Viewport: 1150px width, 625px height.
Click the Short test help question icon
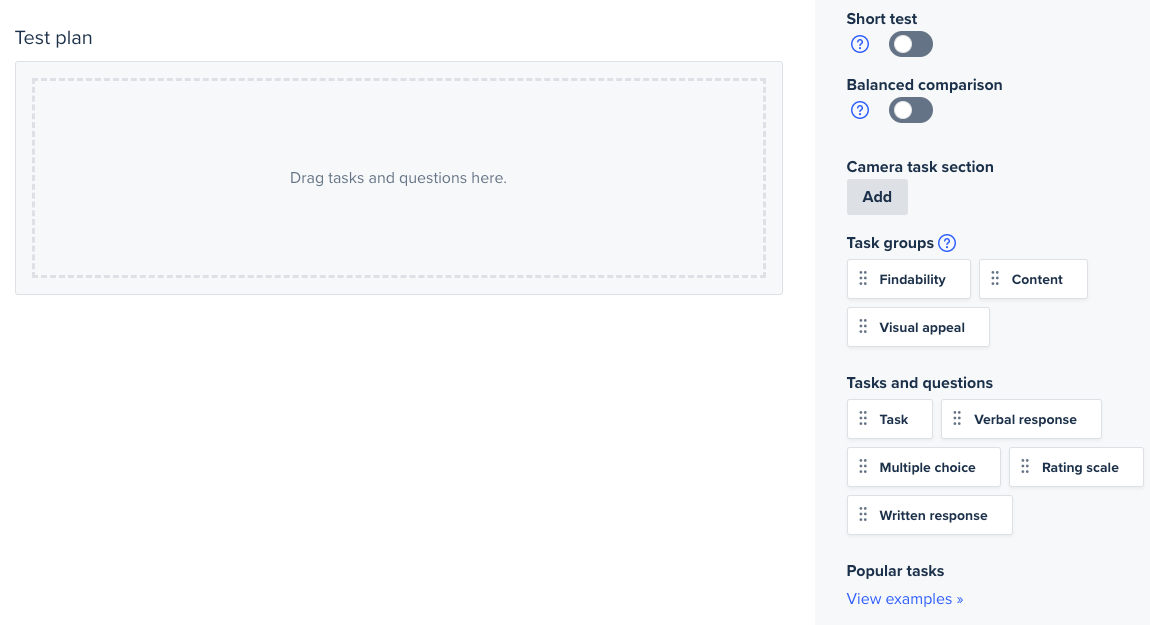(860, 44)
